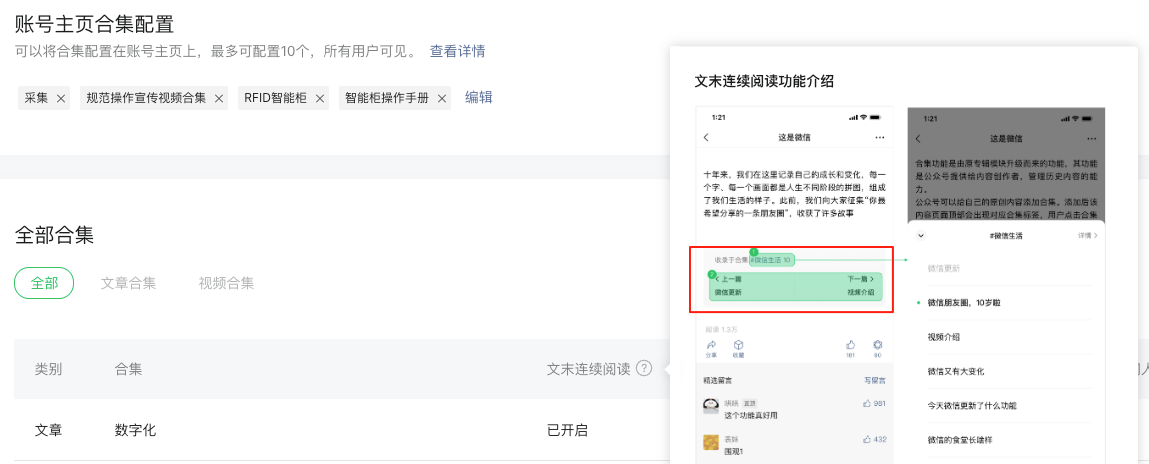Click 精选留言 heading in mockup
Viewport: 1149px width, 464px height.
coord(716,381)
